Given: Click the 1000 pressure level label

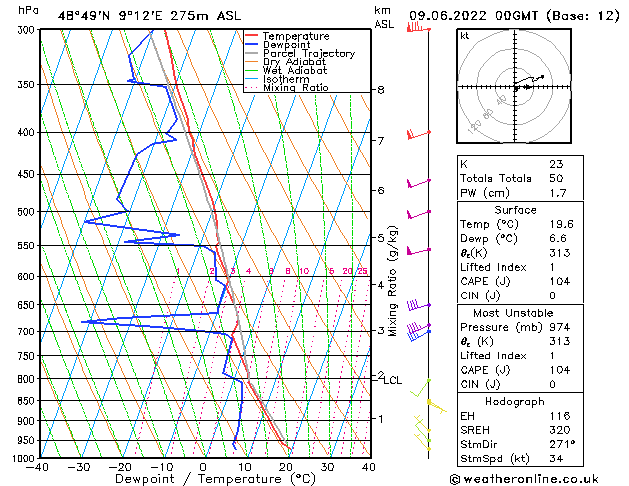Looking at the screenshot, I should click(x=26, y=458).
